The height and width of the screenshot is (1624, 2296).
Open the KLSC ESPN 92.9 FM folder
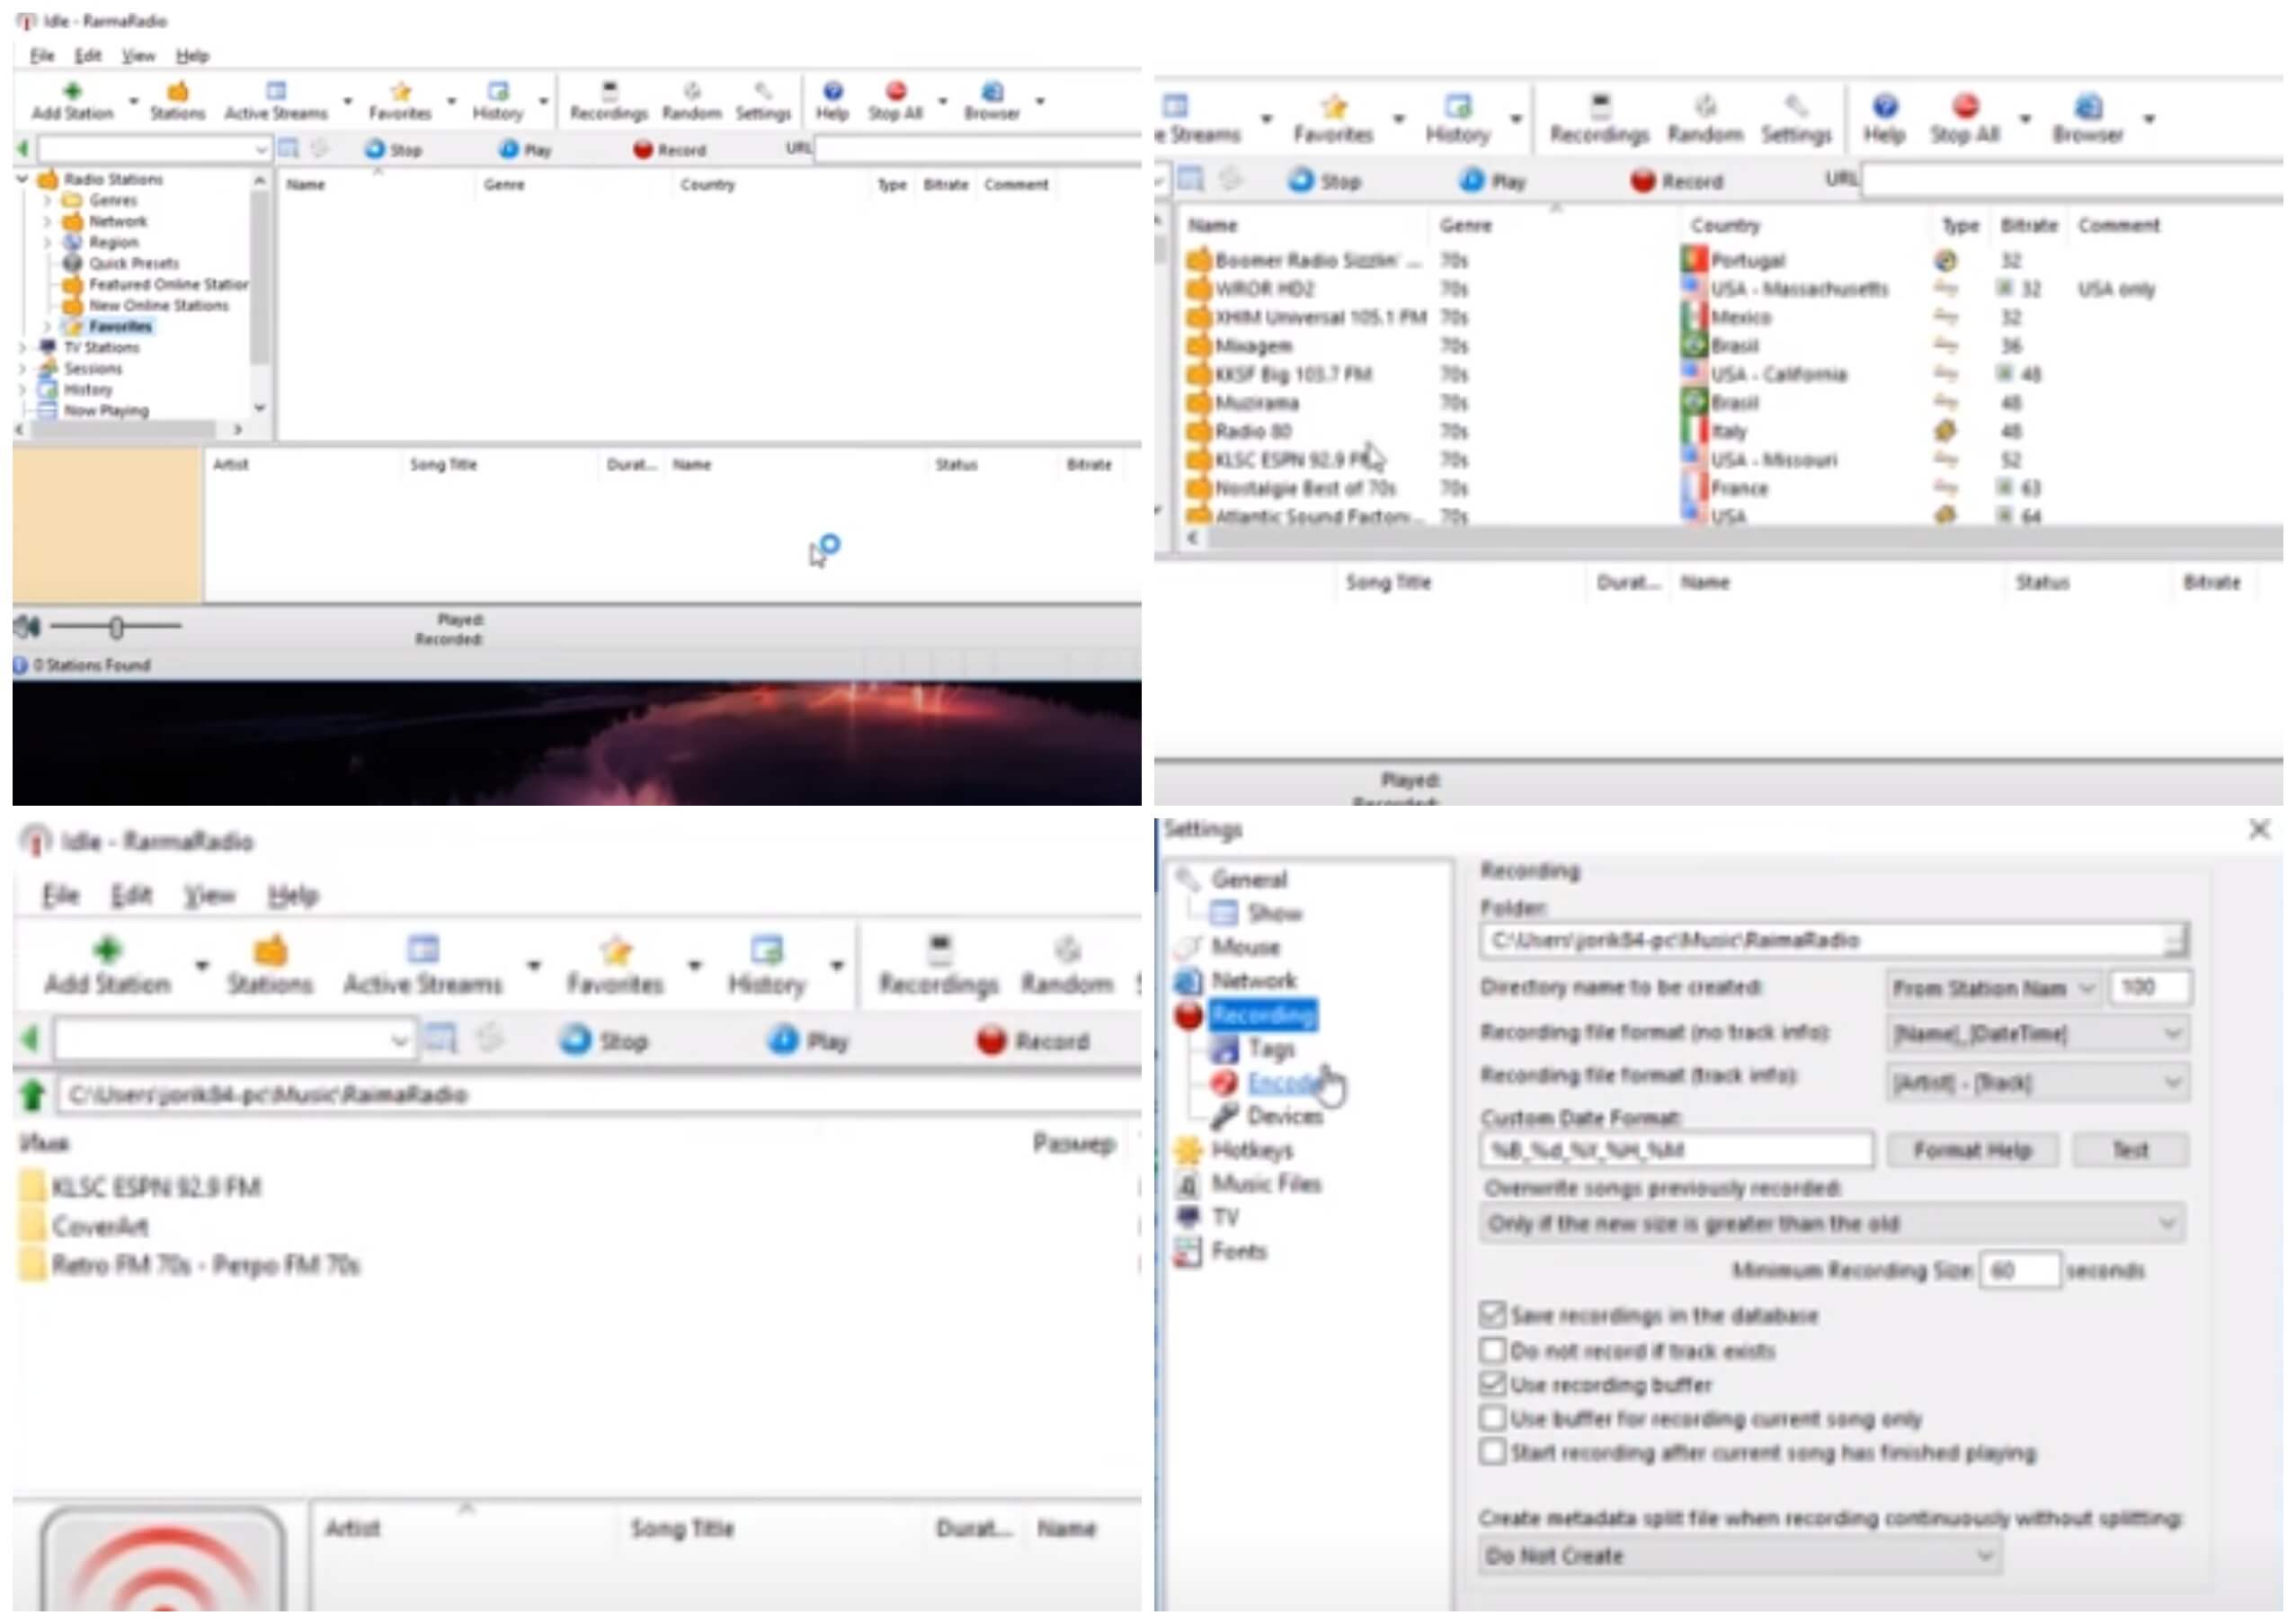(156, 1188)
